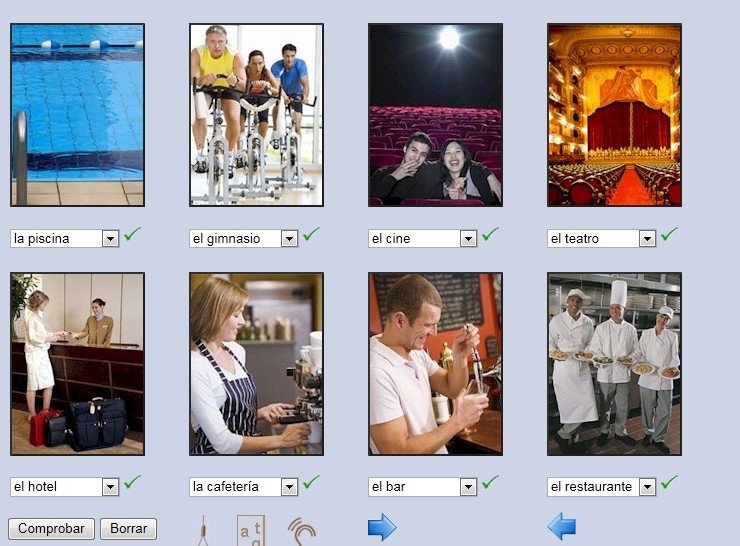
Task: Click the chefs holding plates photo
Action: pos(614,364)
